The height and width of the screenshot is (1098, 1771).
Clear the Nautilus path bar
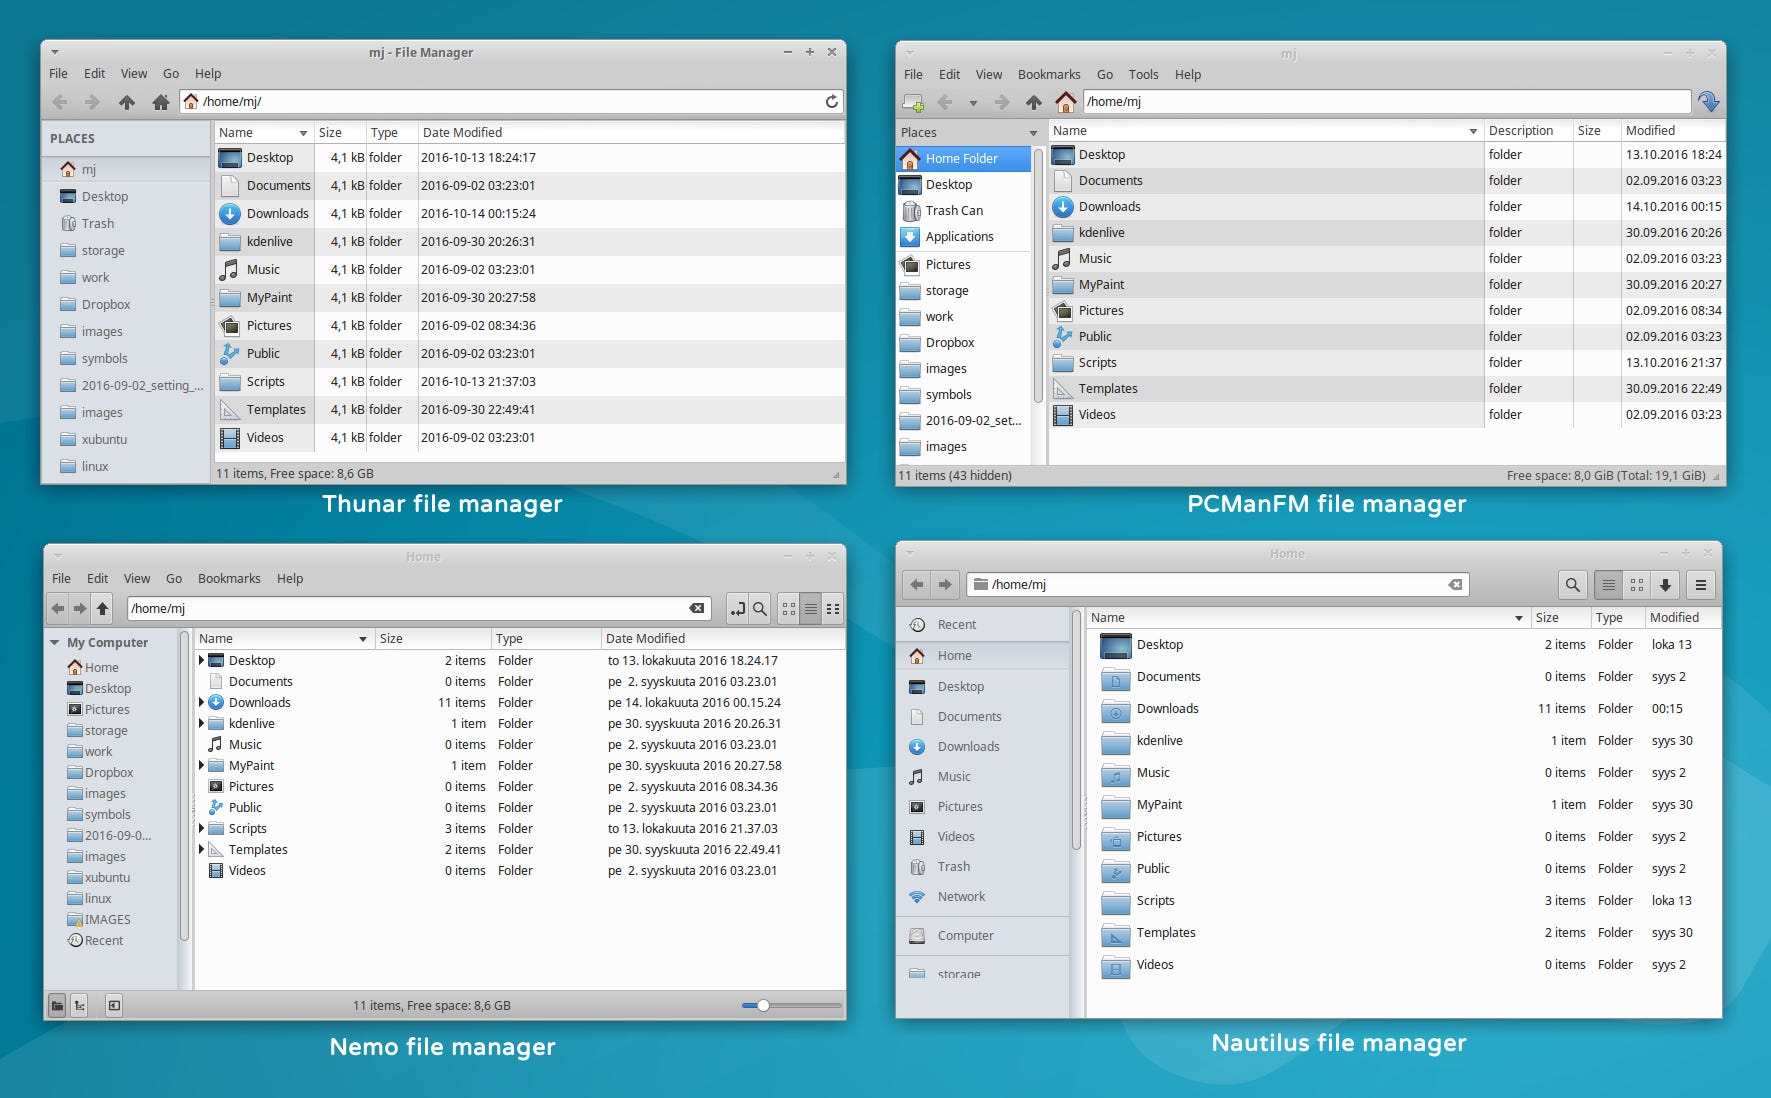pyautogui.click(x=1455, y=584)
